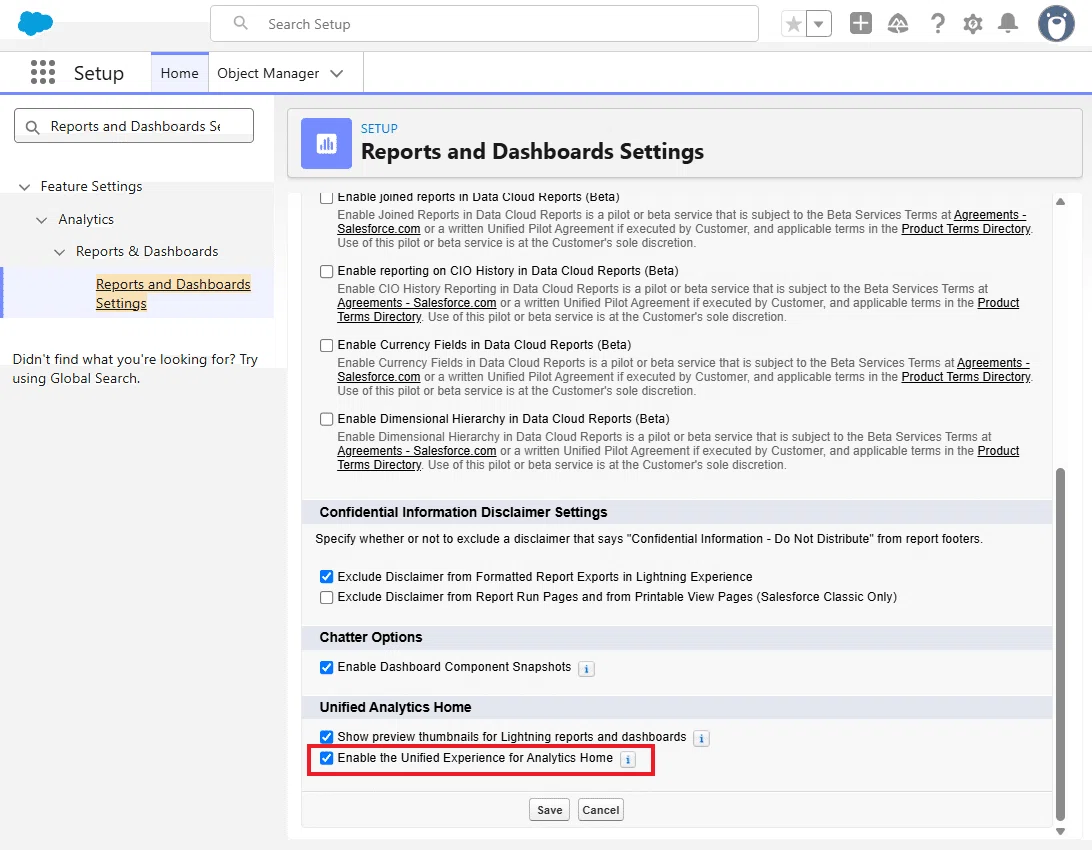The height and width of the screenshot is (850, 1092).
Task: Uncheck Exclude Disclaimer from Formatted Report Exports
Action: tap(326, 576)
